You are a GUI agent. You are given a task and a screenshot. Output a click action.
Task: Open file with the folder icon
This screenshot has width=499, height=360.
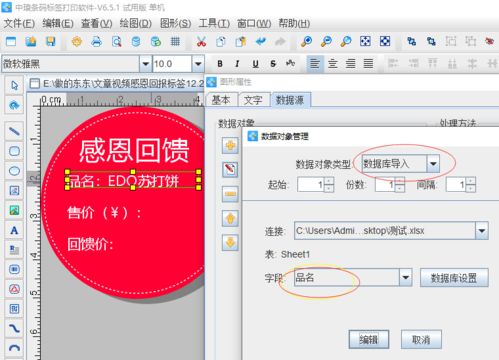click(x=31, y=42)
